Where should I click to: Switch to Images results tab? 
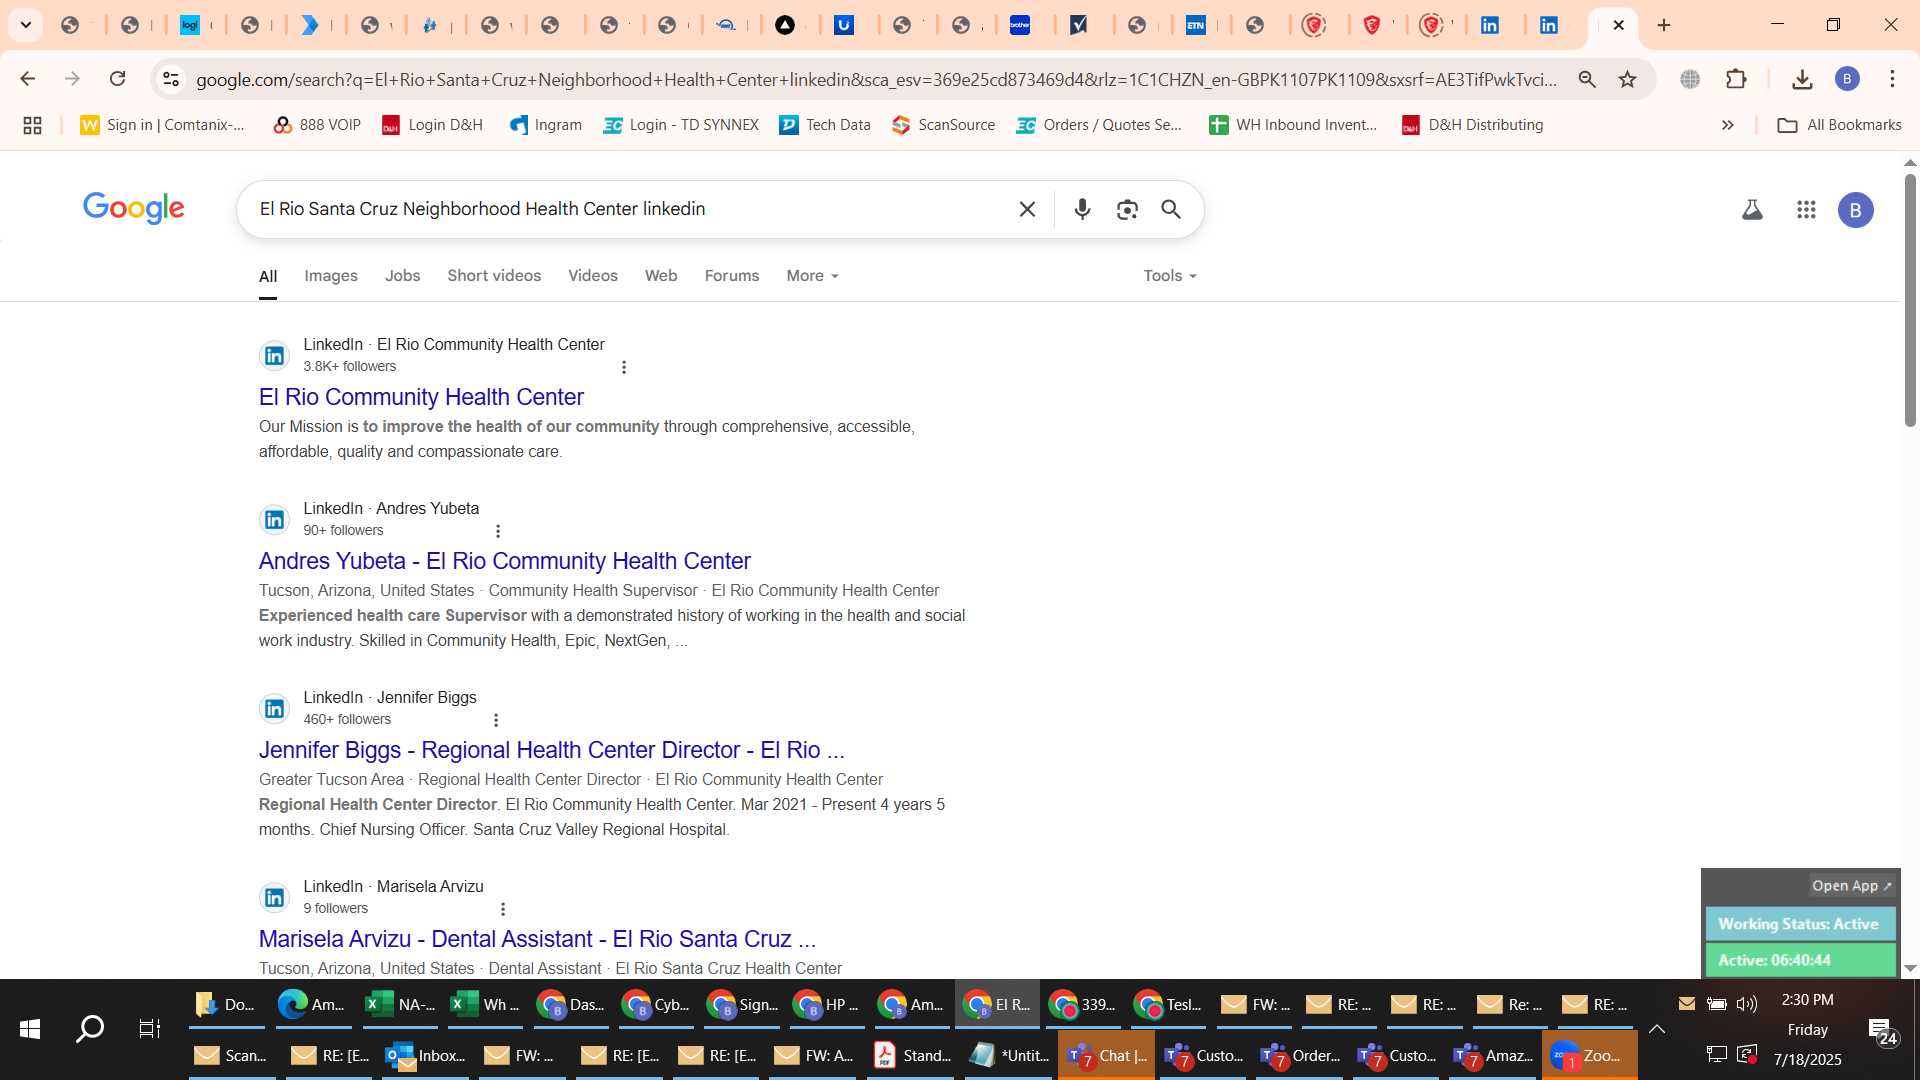click(331, 276)
